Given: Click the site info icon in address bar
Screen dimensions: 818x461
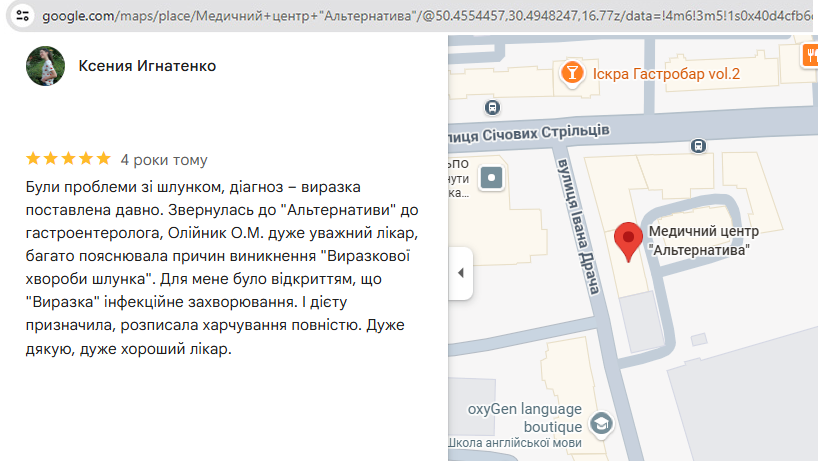Looking at the screenshot, I should (24, 17).
